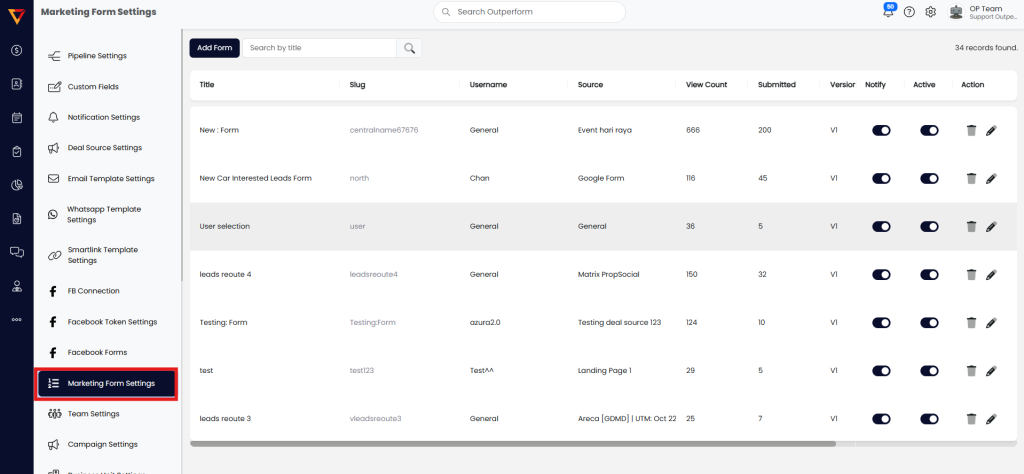Edit the "test" form using pencil icon

(991, 370)
